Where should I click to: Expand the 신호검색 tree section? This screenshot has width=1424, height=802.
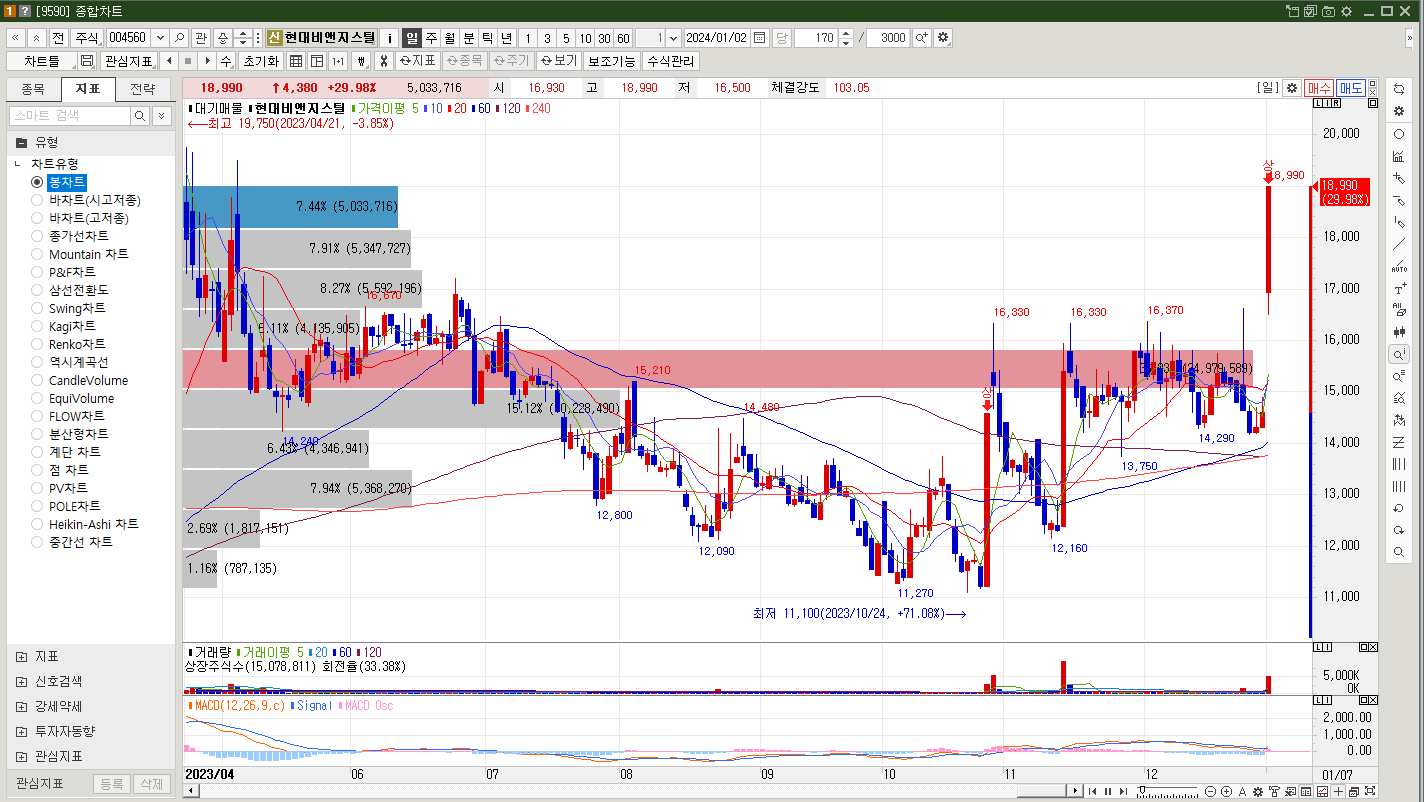click(21, 682)
